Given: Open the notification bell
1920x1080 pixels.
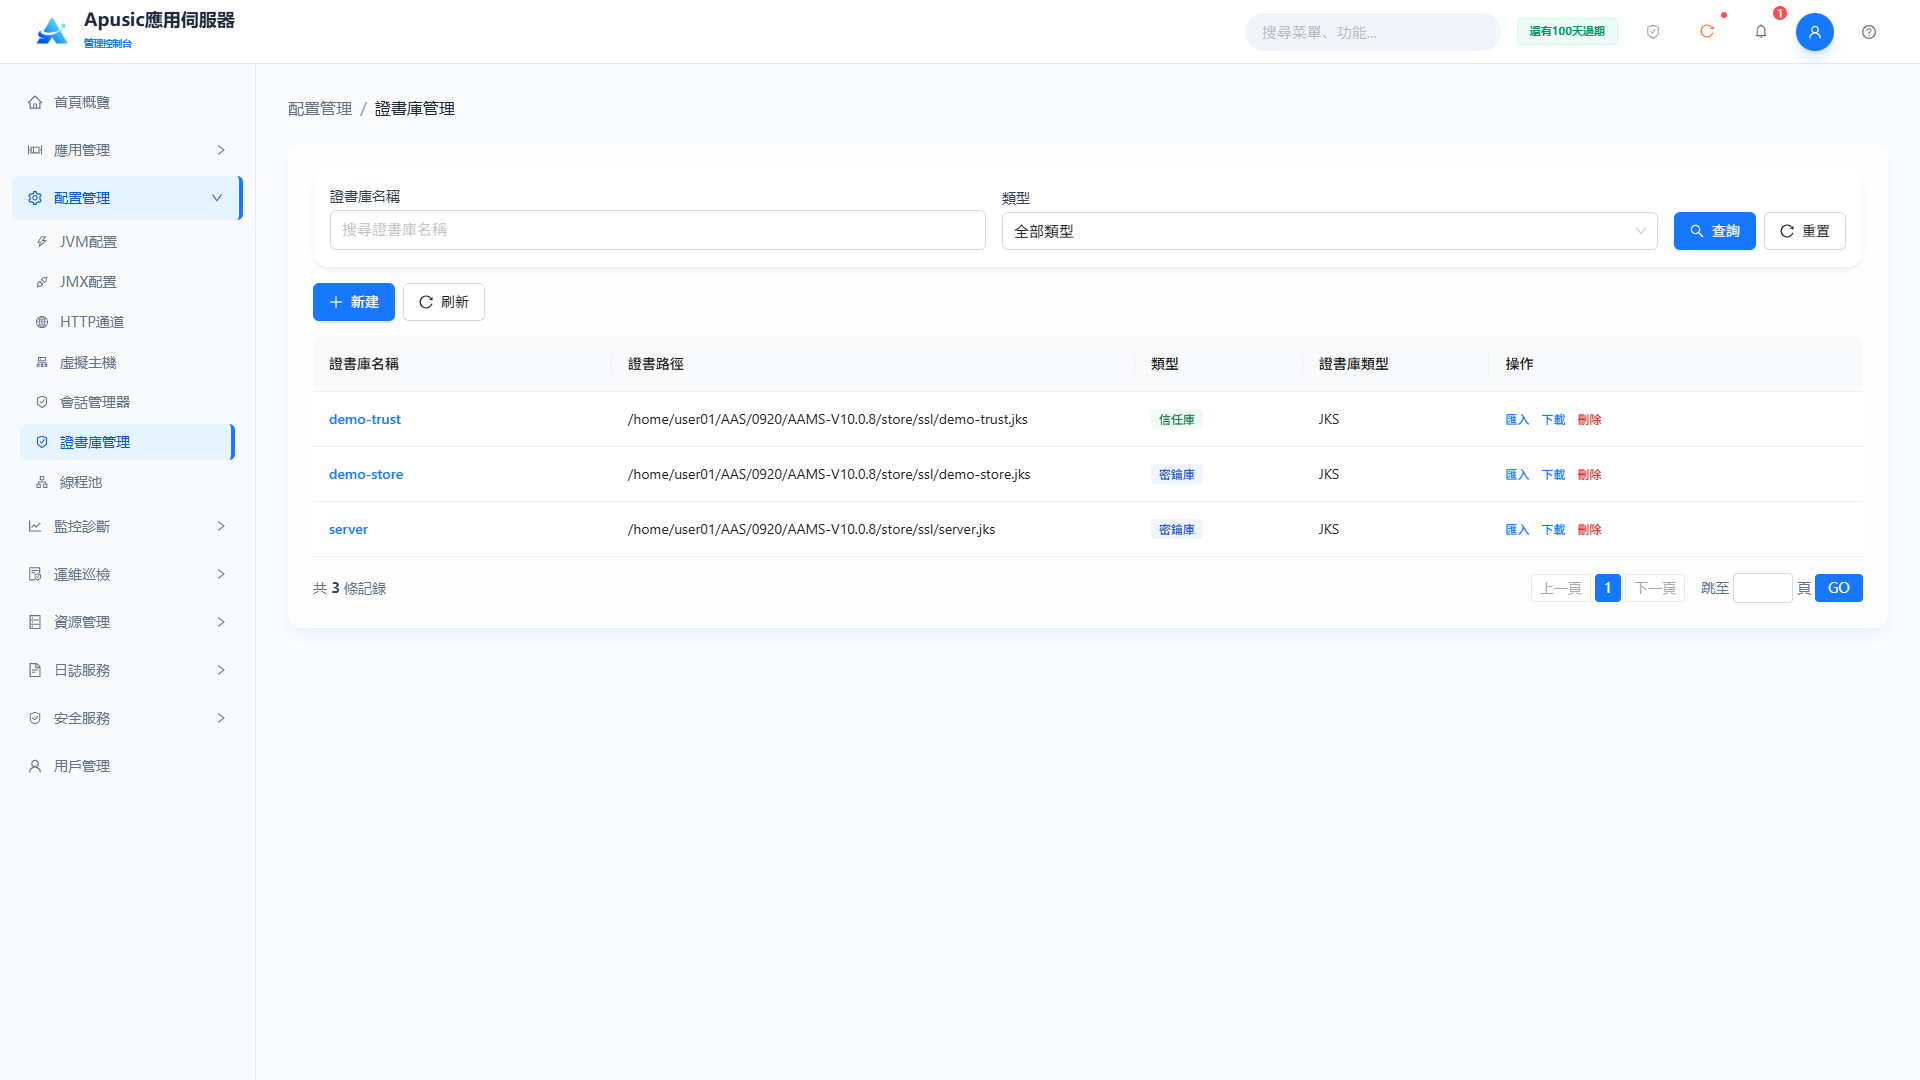Looking at the screenshot, I should 1761,32.
